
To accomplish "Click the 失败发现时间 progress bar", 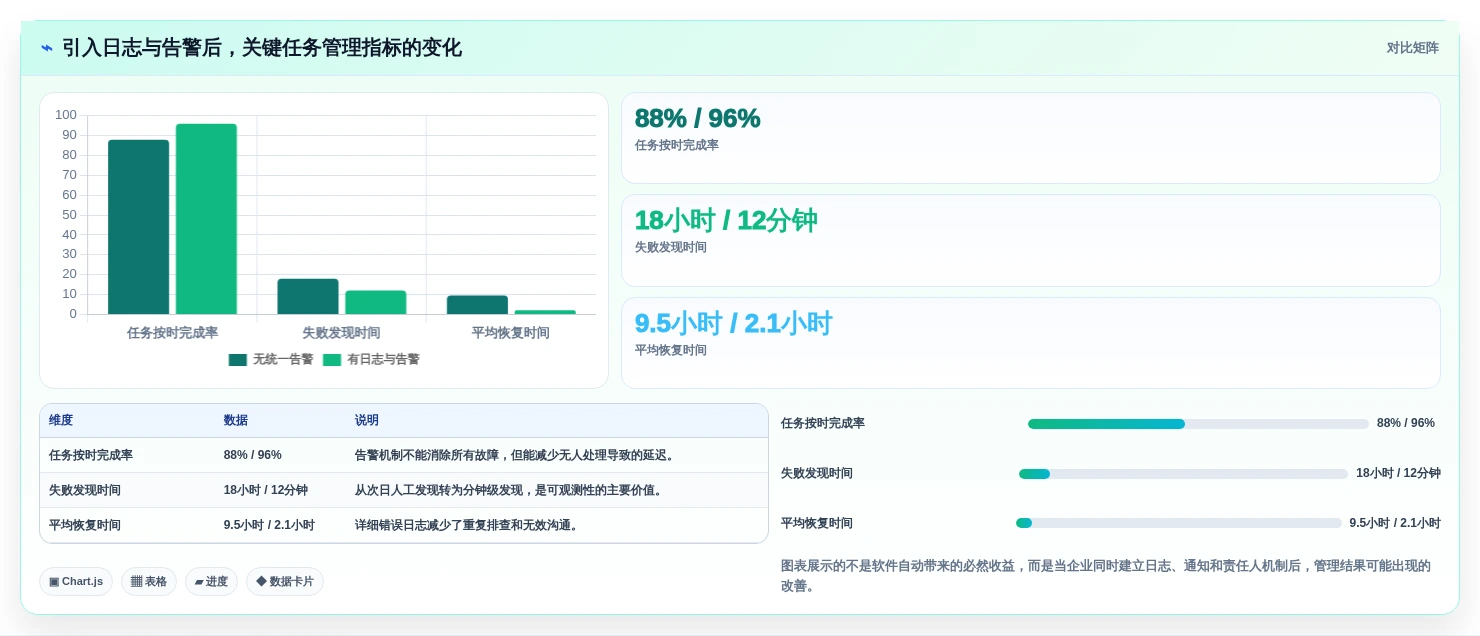I will point(1183,474).
